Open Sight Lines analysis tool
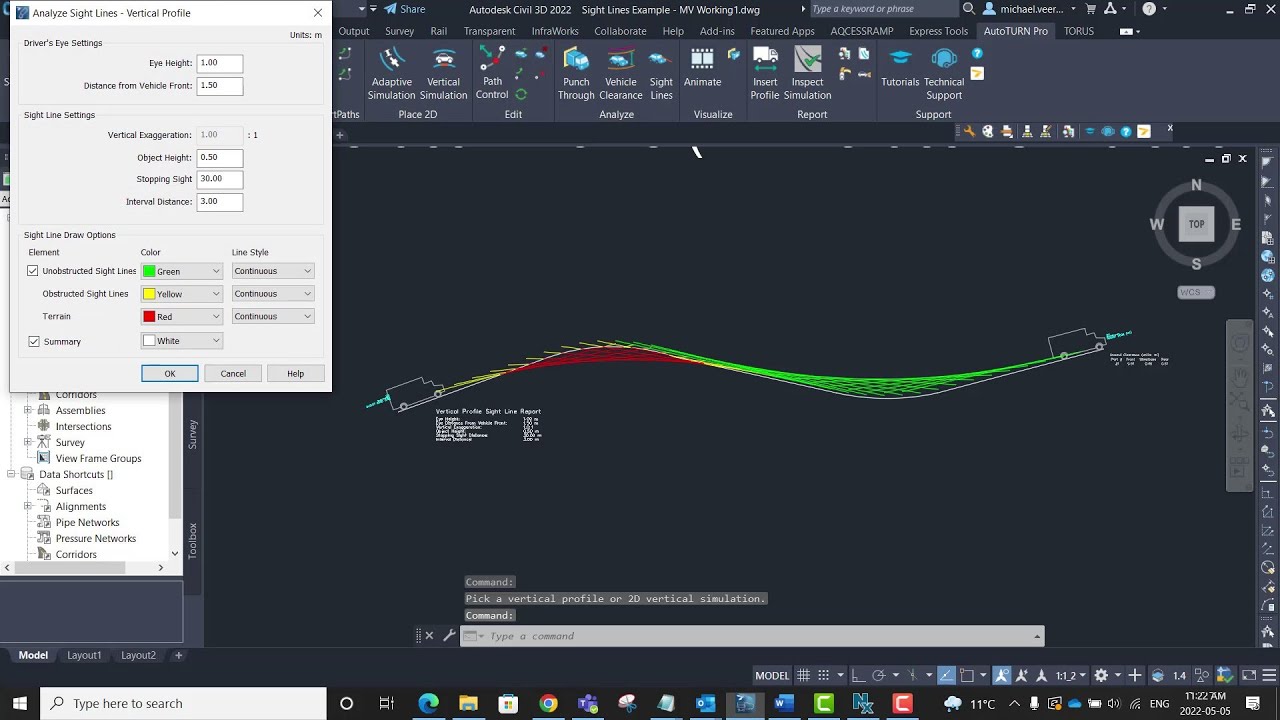This screenshot has width=1280, height=720. tap(661, 73)
